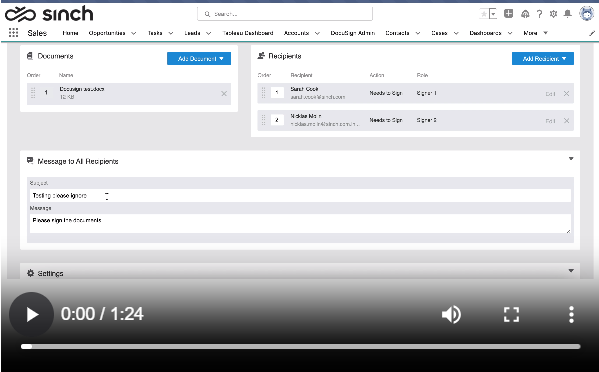Edit the first recipient, Signer 1
Image resolution: width=599 pixels, height=372 pixels.
click(x=550, y=94)
